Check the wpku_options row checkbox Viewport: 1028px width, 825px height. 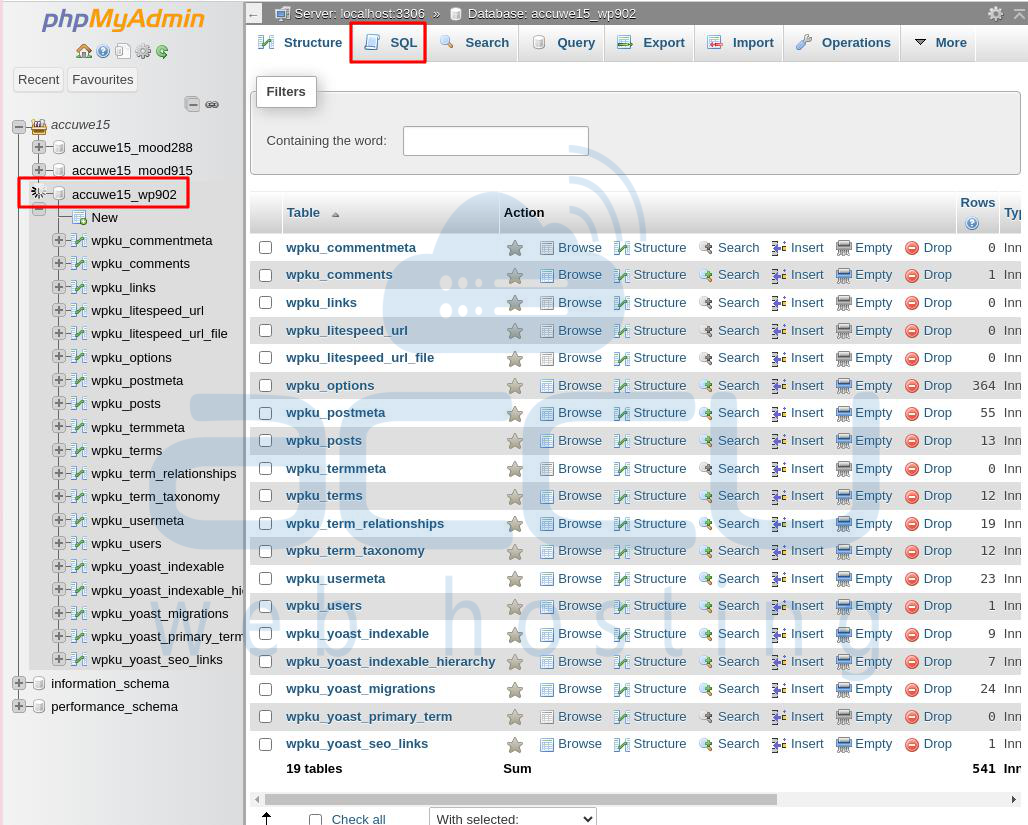(266, 386)
